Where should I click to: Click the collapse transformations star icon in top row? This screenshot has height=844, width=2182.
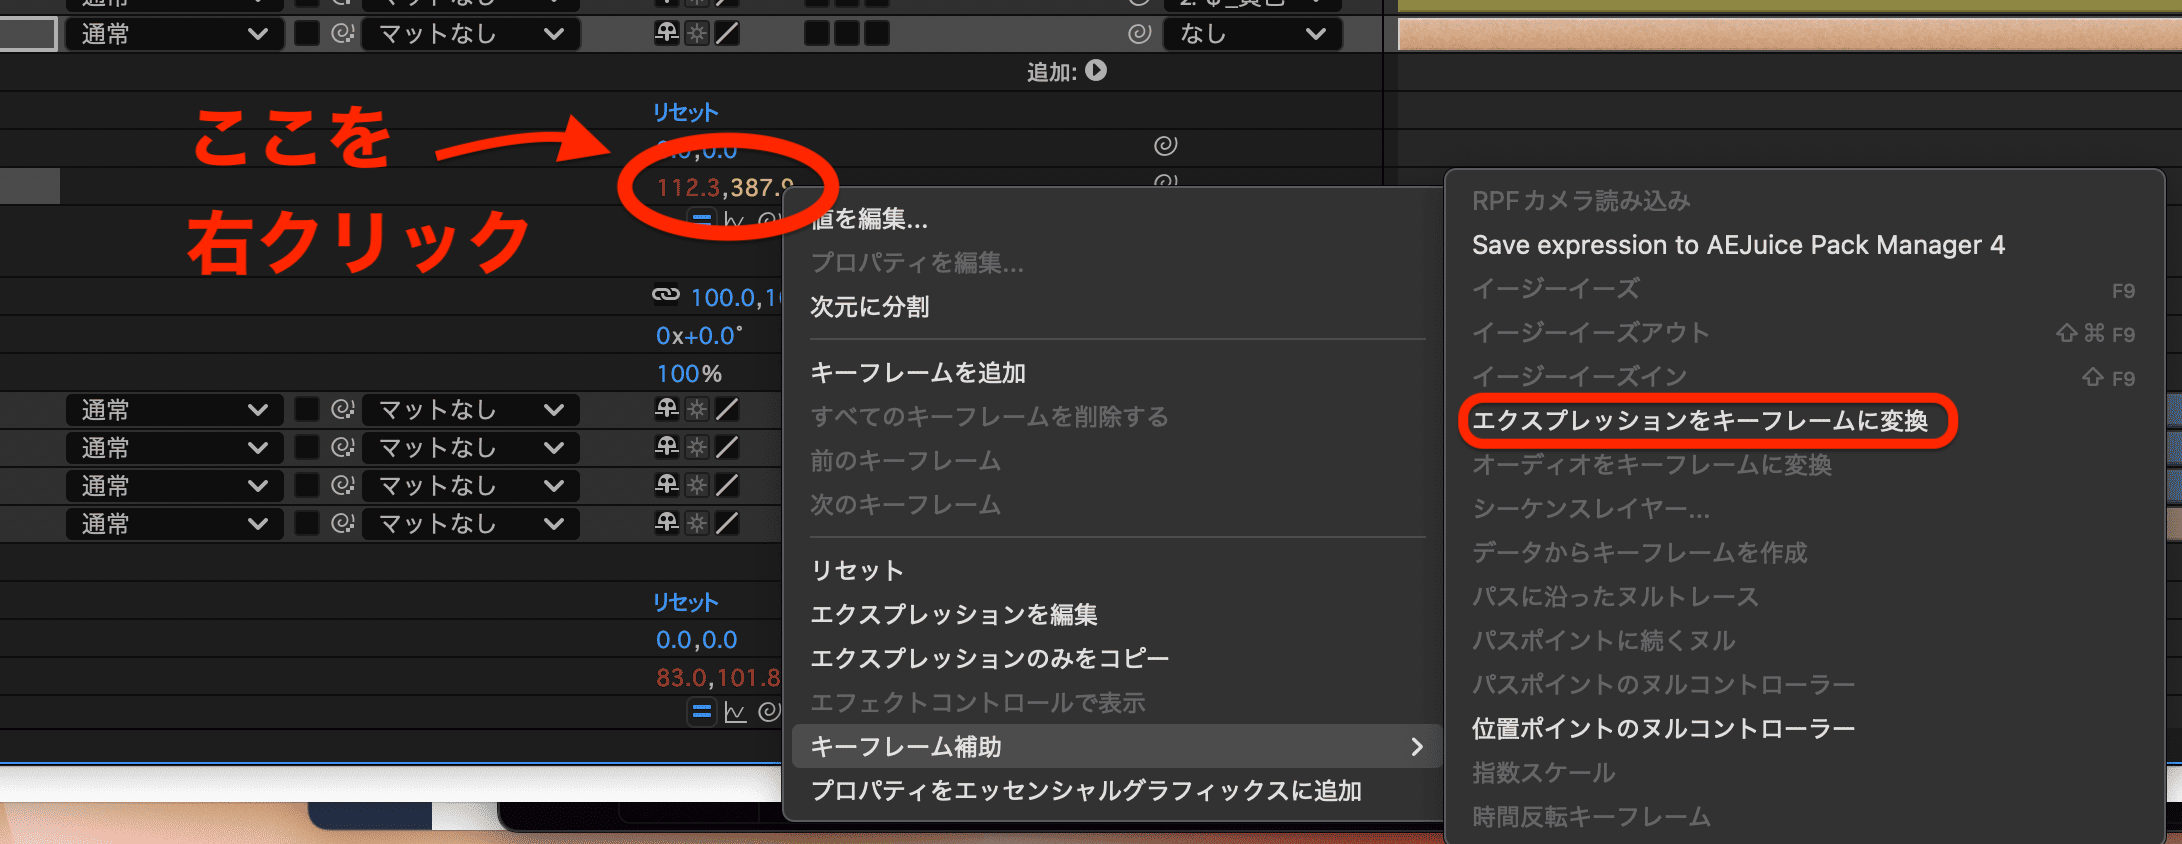(697, 34)
